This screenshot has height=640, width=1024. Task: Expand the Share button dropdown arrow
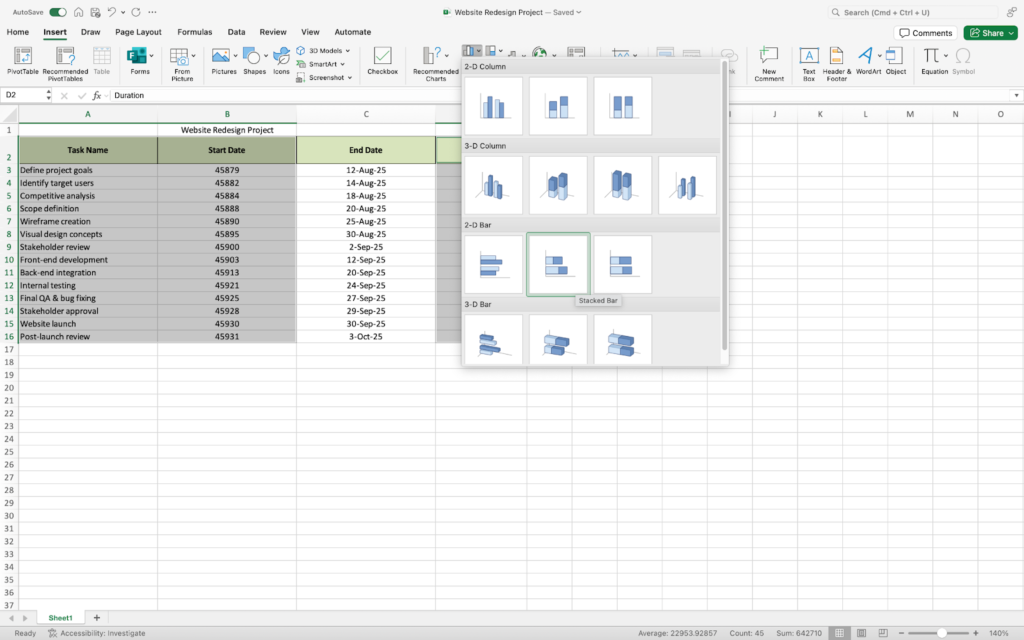[1010, 33]
